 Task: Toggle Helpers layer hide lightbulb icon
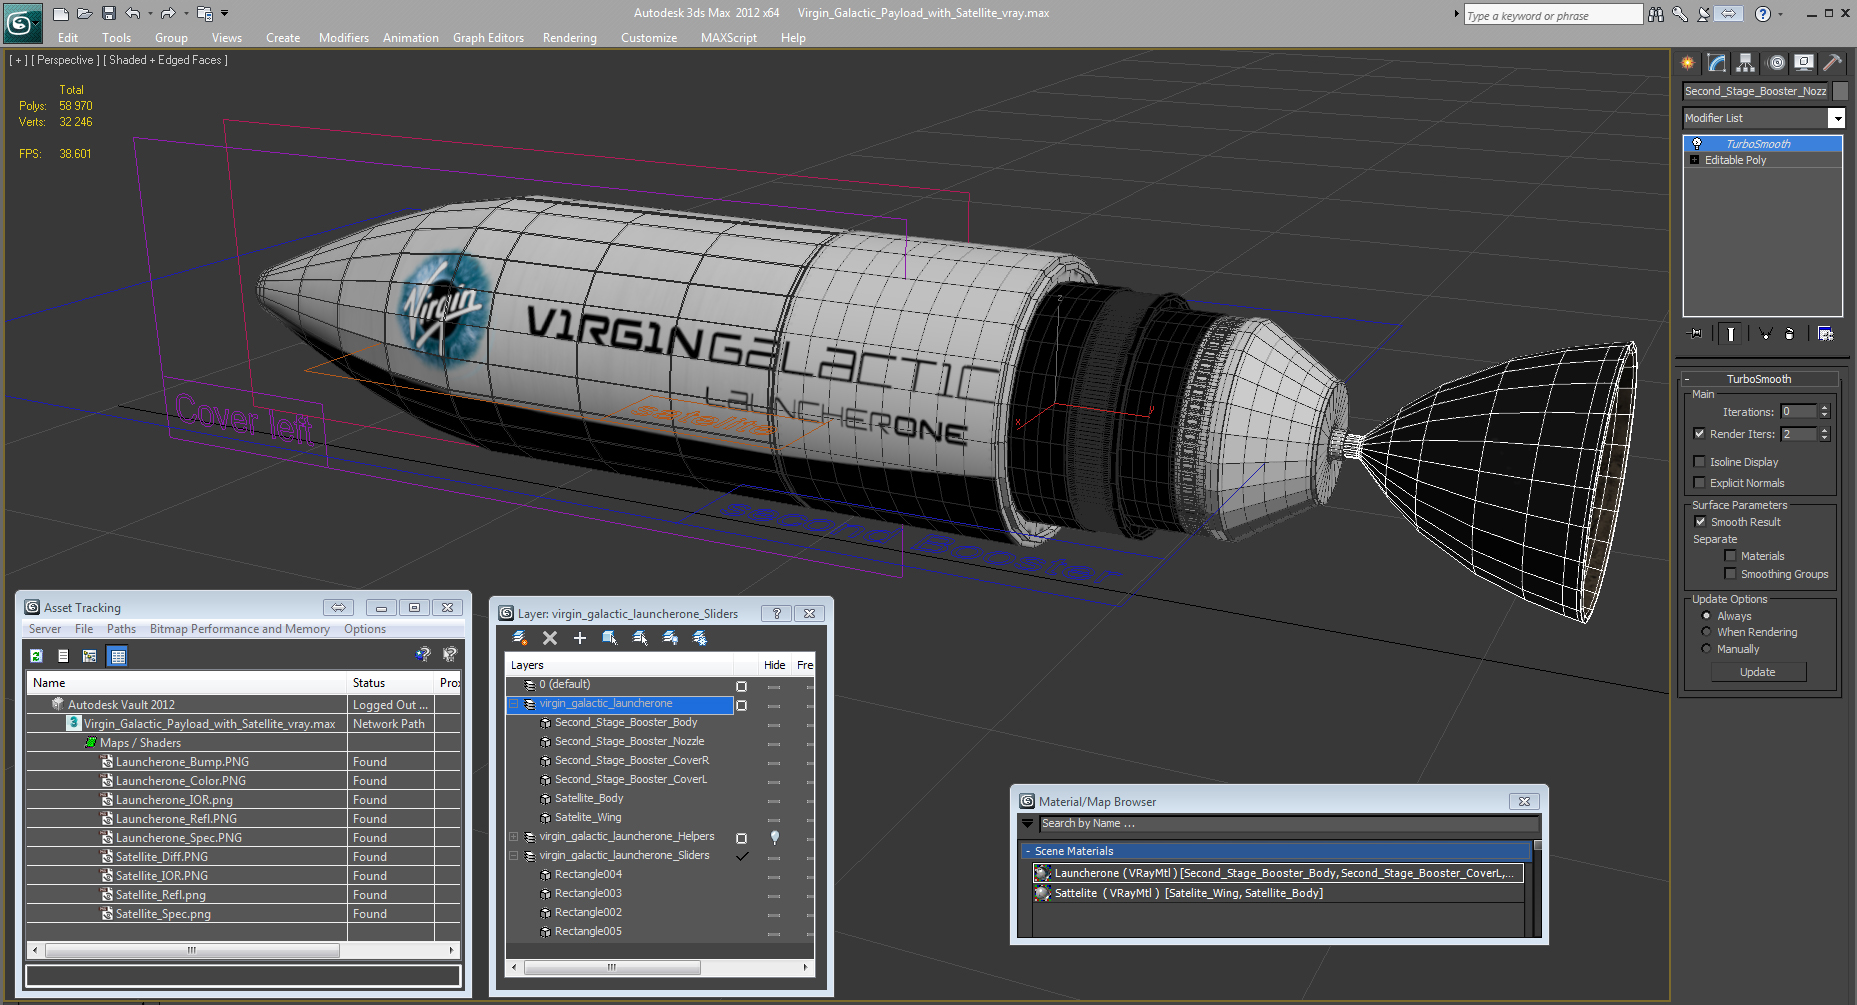tap(774, 837)
